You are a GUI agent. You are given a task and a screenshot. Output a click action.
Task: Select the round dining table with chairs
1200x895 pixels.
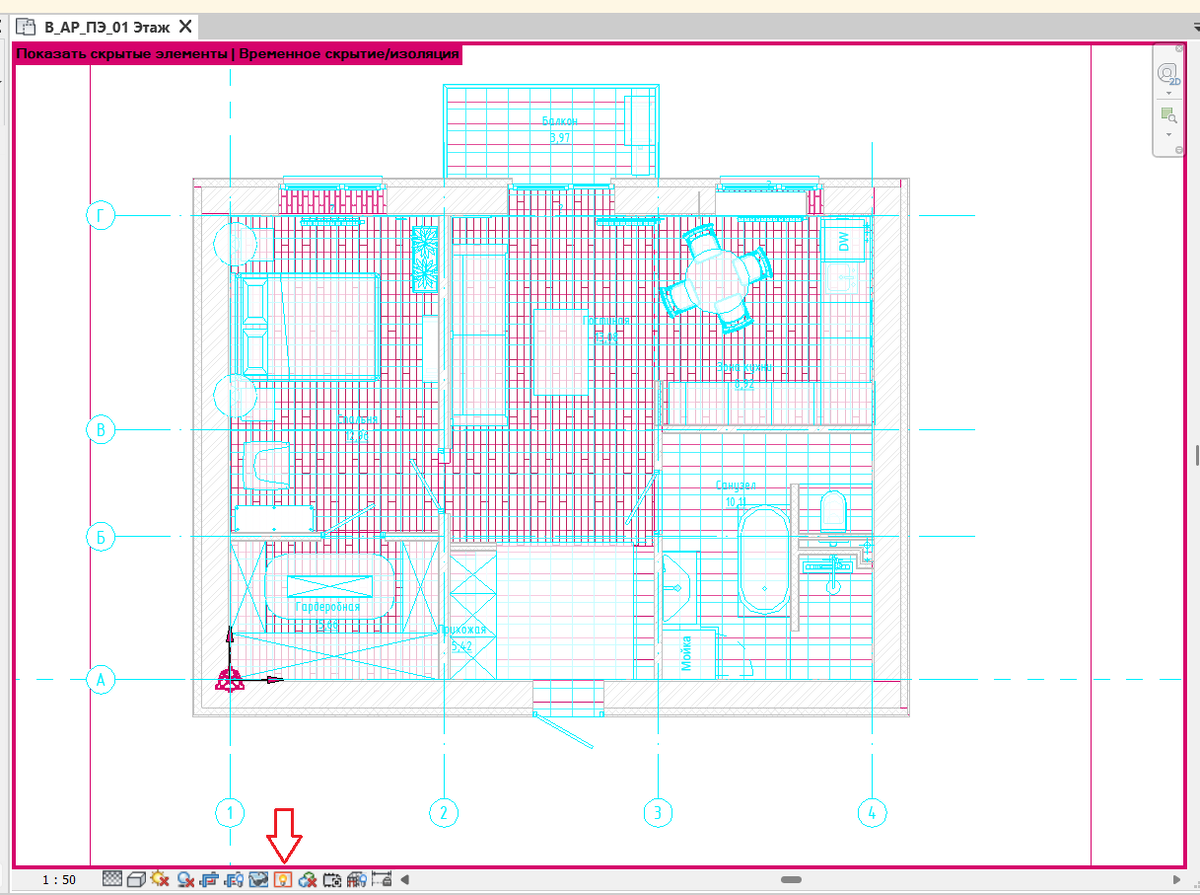click(716, 277)
